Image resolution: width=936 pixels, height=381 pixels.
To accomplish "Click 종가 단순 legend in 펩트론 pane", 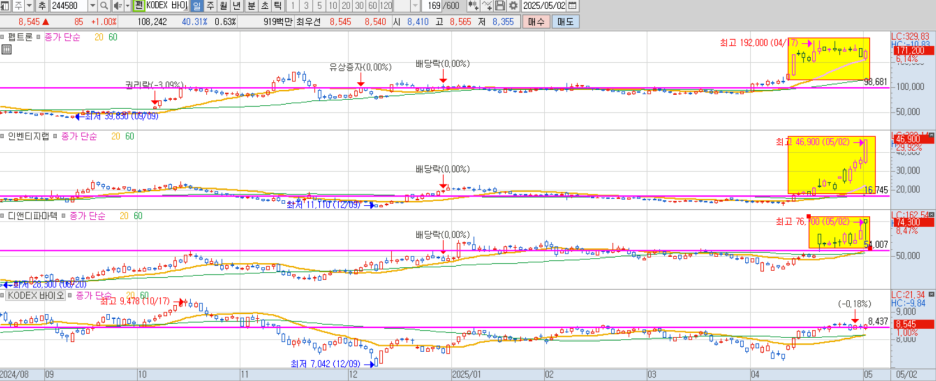I will coord(64,37).
